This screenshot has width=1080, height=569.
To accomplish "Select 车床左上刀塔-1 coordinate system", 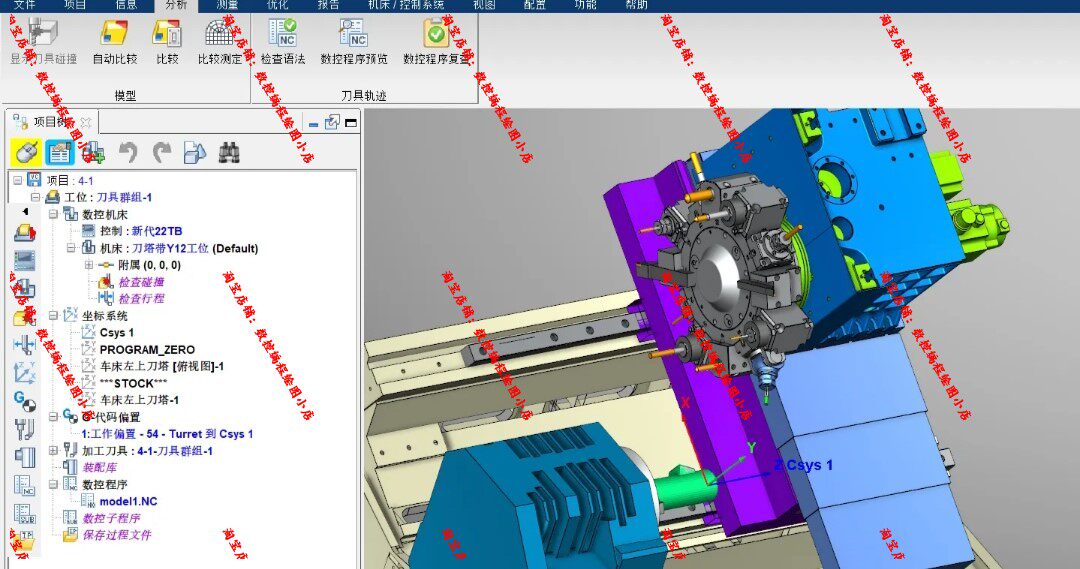I will (140, 400).
